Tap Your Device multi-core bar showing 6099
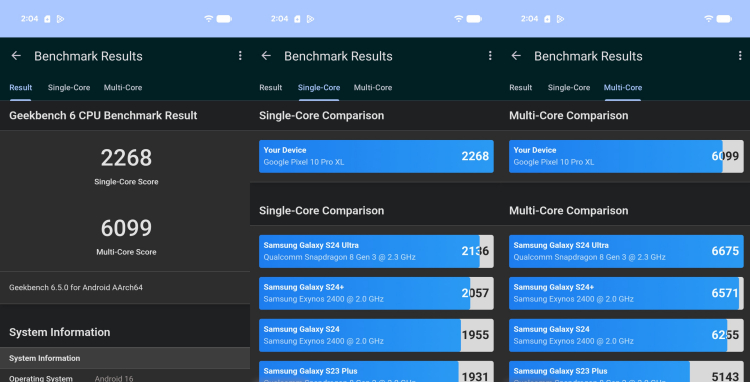 pyautogui.click(x=626, y=156)
